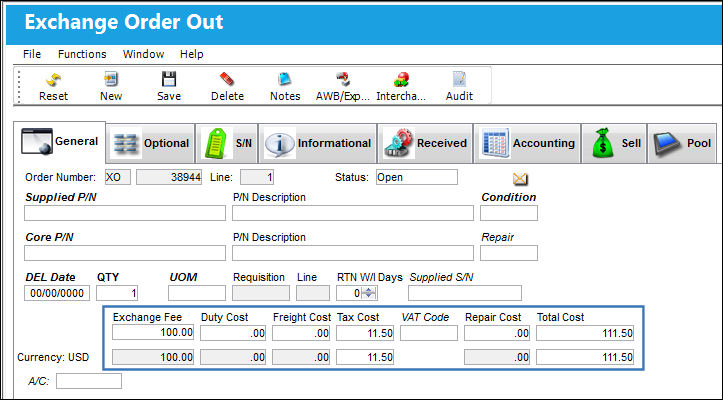
Task: Switch to the Accounting tab
Action: (x=527, y=143)
